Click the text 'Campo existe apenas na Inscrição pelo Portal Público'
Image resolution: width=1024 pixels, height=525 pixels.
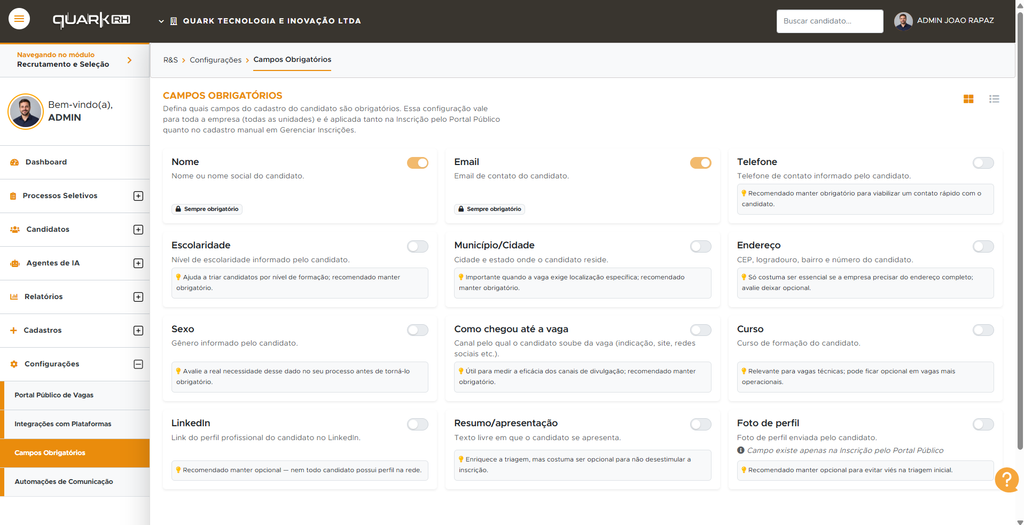[845, 451]
